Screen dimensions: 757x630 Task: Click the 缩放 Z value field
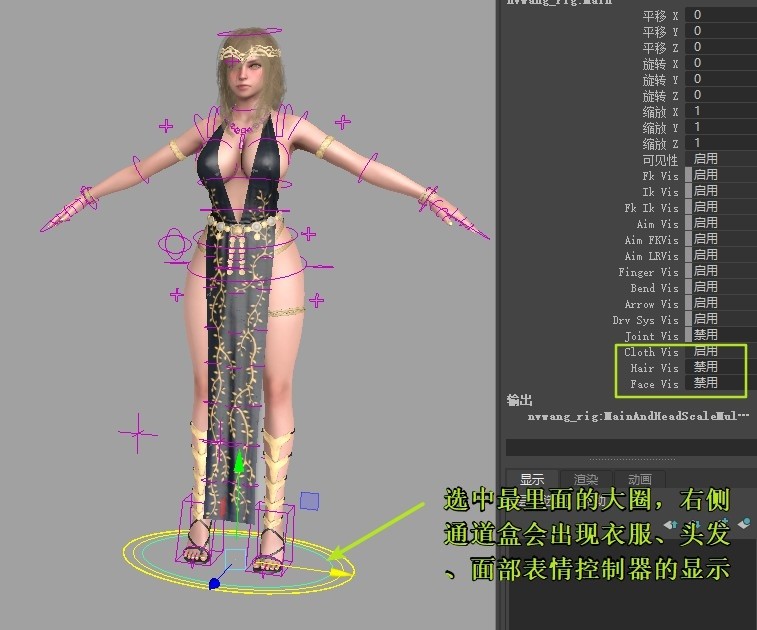721,142
